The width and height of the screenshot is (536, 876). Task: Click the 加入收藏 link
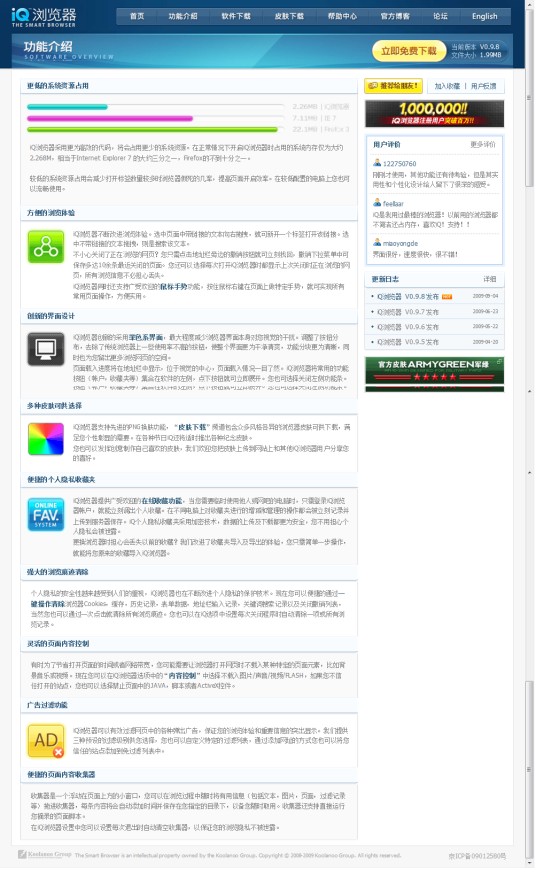click(447, 86)
